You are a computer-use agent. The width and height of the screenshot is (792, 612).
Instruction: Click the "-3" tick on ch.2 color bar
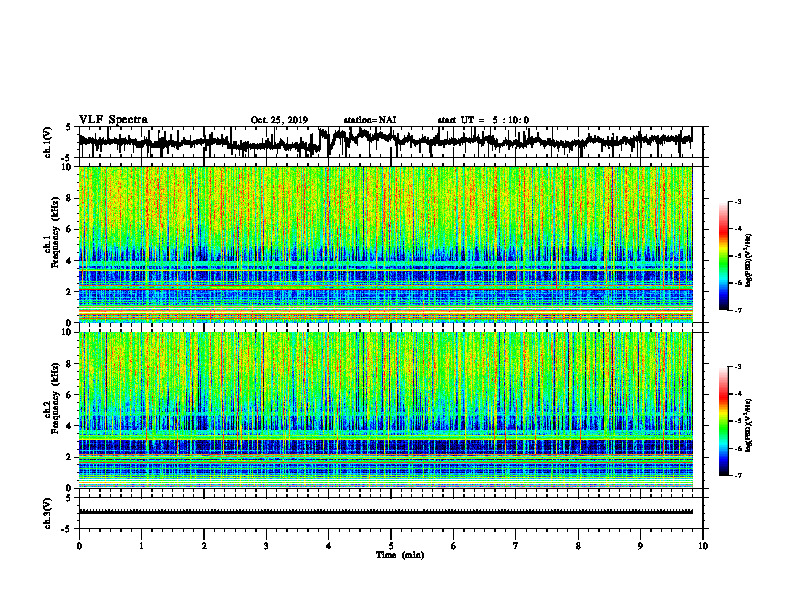[738, 367]
